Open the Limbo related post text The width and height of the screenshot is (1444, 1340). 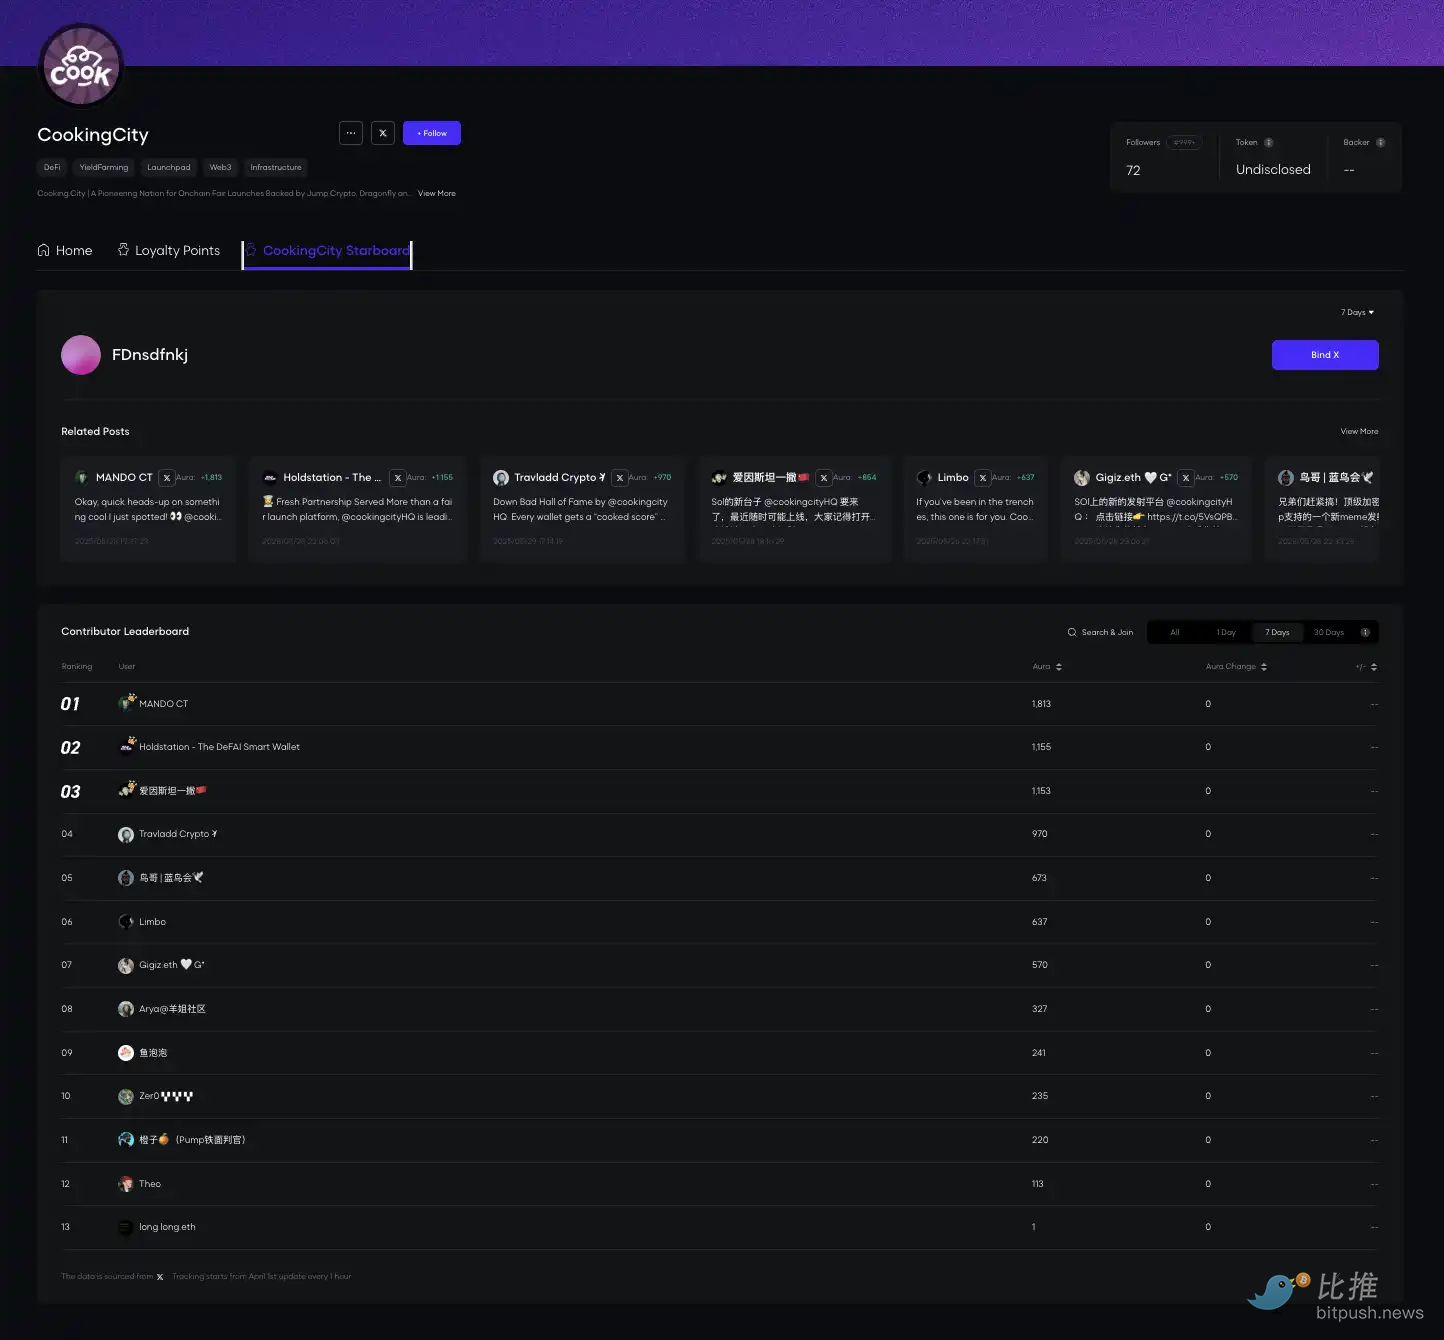(x=975, y=510)
